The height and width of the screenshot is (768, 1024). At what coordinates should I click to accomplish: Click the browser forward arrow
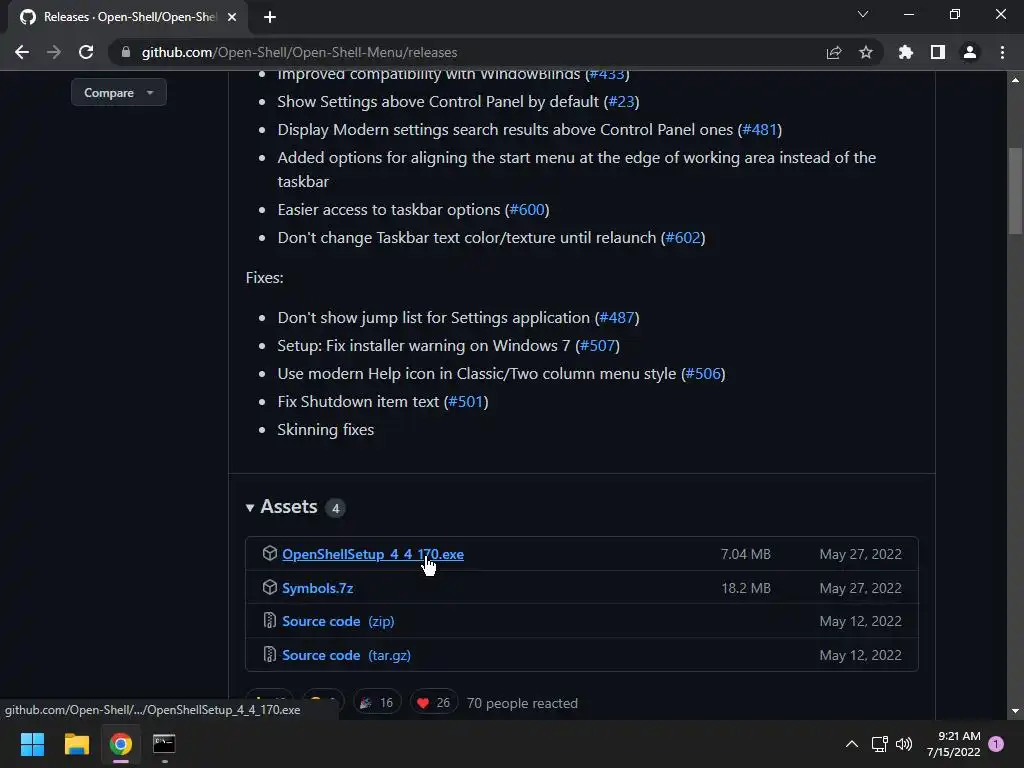(x=54, y=52)
